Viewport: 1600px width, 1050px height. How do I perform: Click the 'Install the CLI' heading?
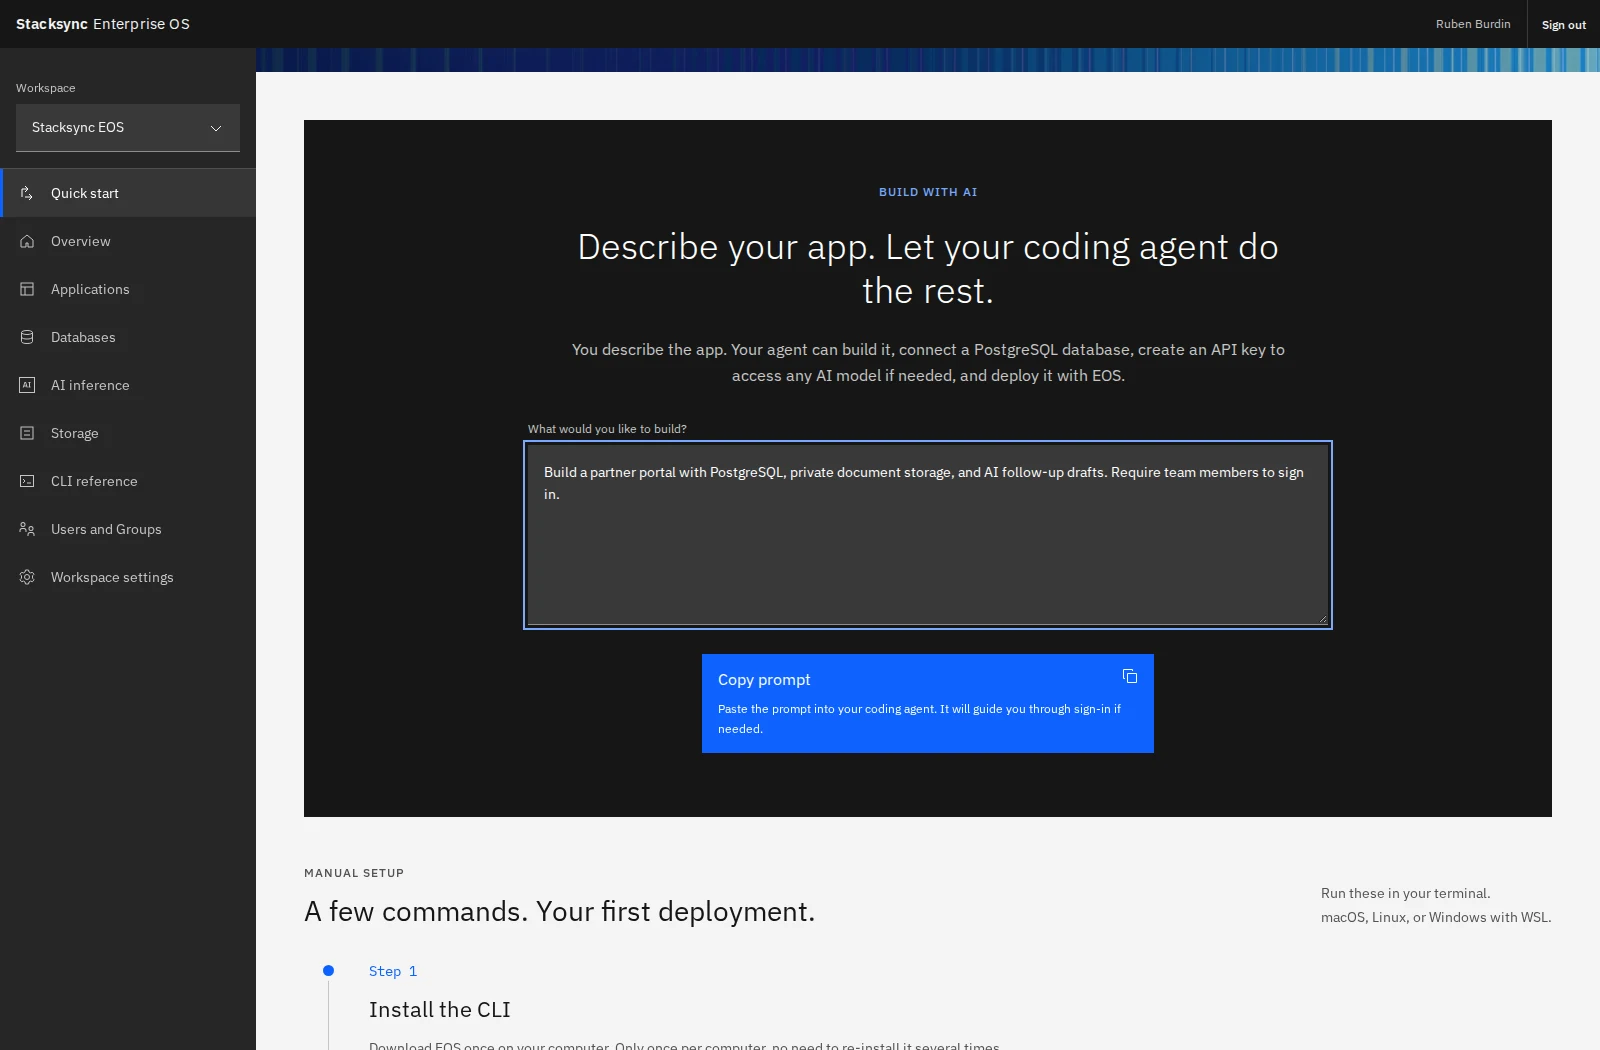pos(440,1010)
